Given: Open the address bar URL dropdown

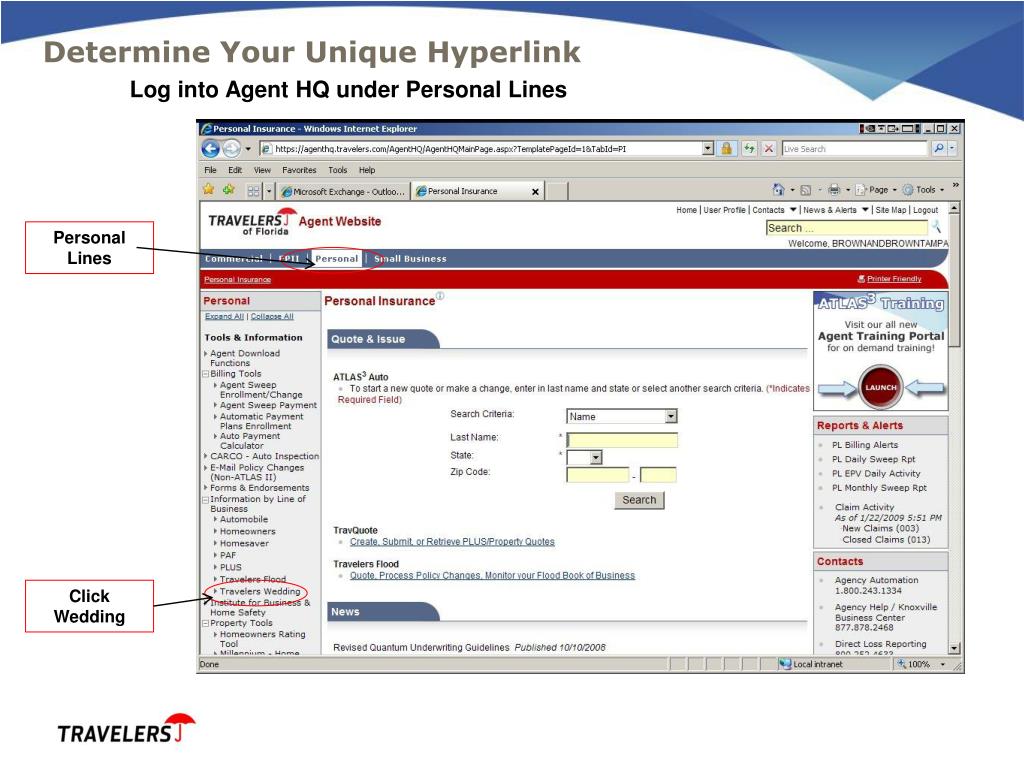Looking at the screenshot, I should [708, 149].
